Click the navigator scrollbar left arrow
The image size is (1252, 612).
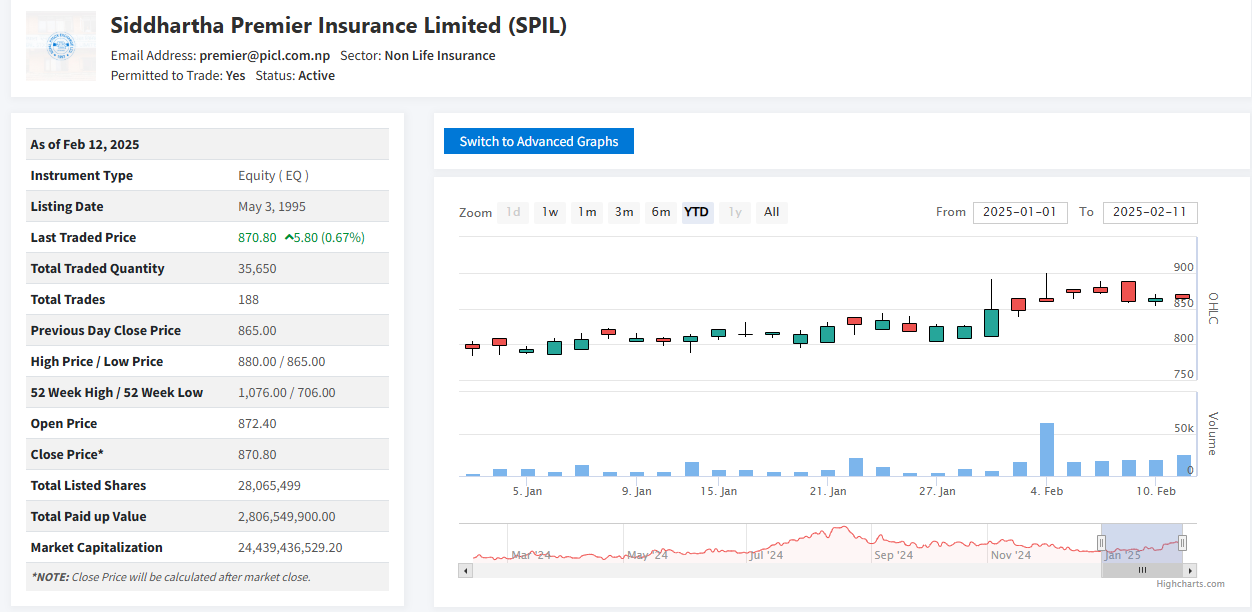[465, 570]
